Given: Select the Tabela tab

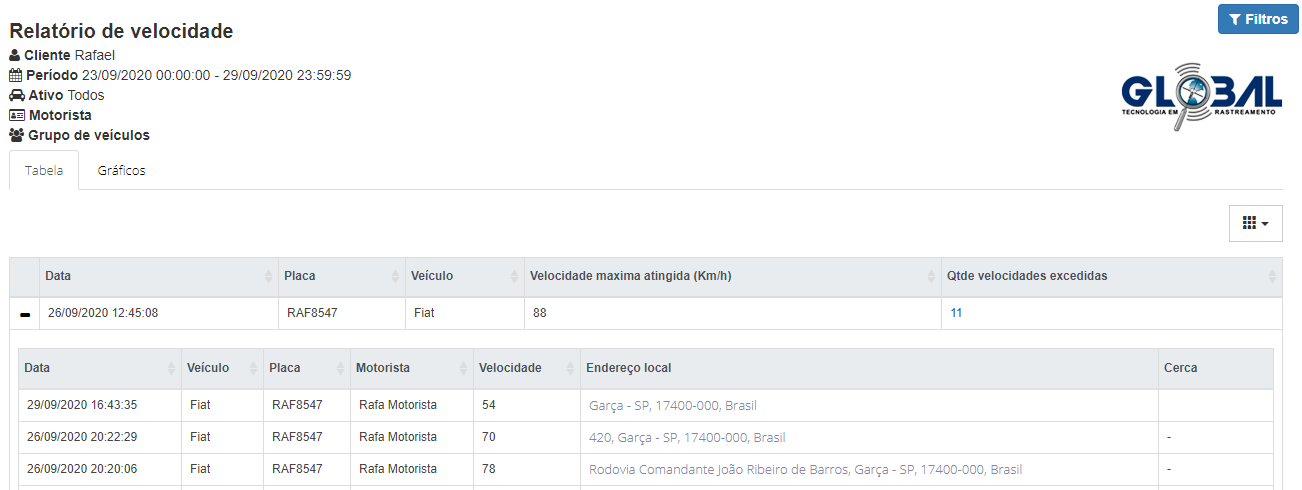Looking at the screenshot, I should click(x=44, y=171).
